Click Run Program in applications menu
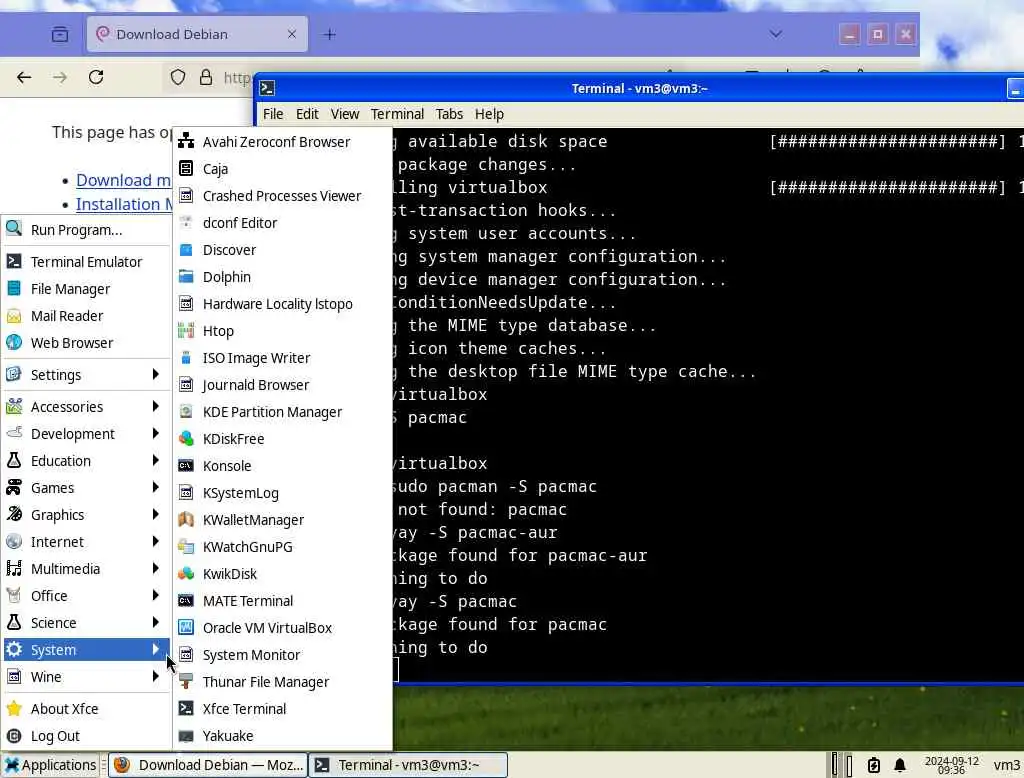Image resolution: width=1024 pixels, height=778 pixels. click(86, 230)
